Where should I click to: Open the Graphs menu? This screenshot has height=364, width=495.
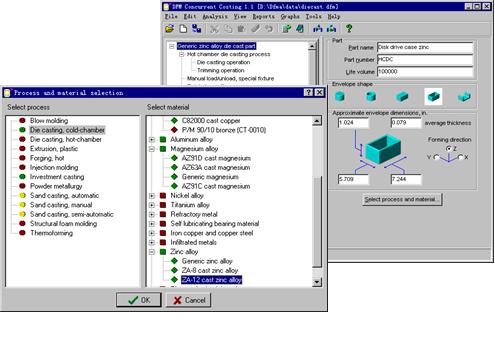[x=290, y=16]
